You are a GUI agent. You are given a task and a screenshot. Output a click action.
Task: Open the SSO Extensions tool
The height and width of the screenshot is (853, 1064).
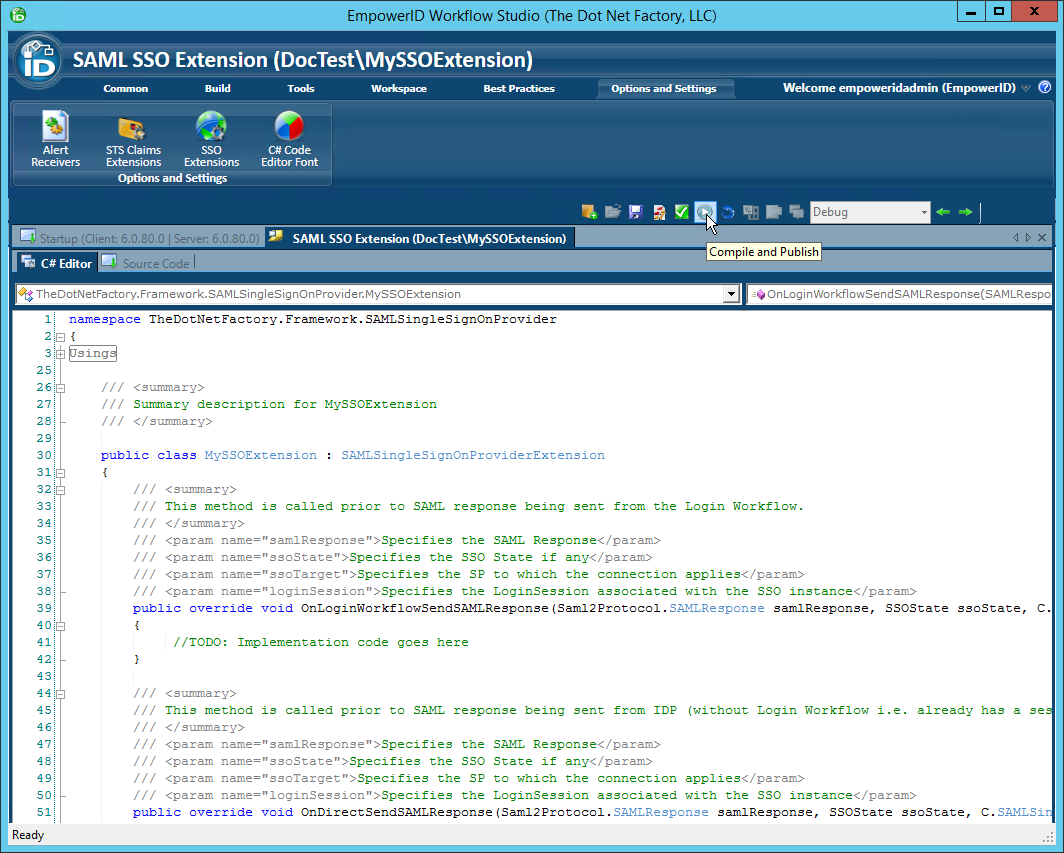click(x=211, y=135)
